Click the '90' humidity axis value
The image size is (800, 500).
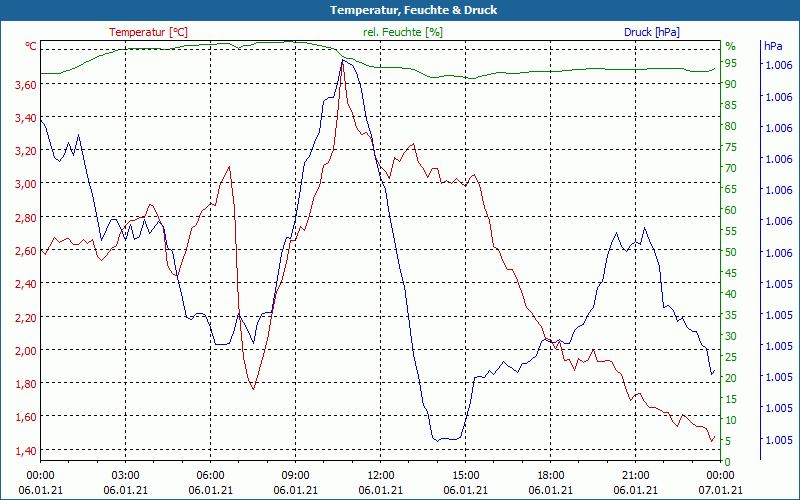[731, 84]
